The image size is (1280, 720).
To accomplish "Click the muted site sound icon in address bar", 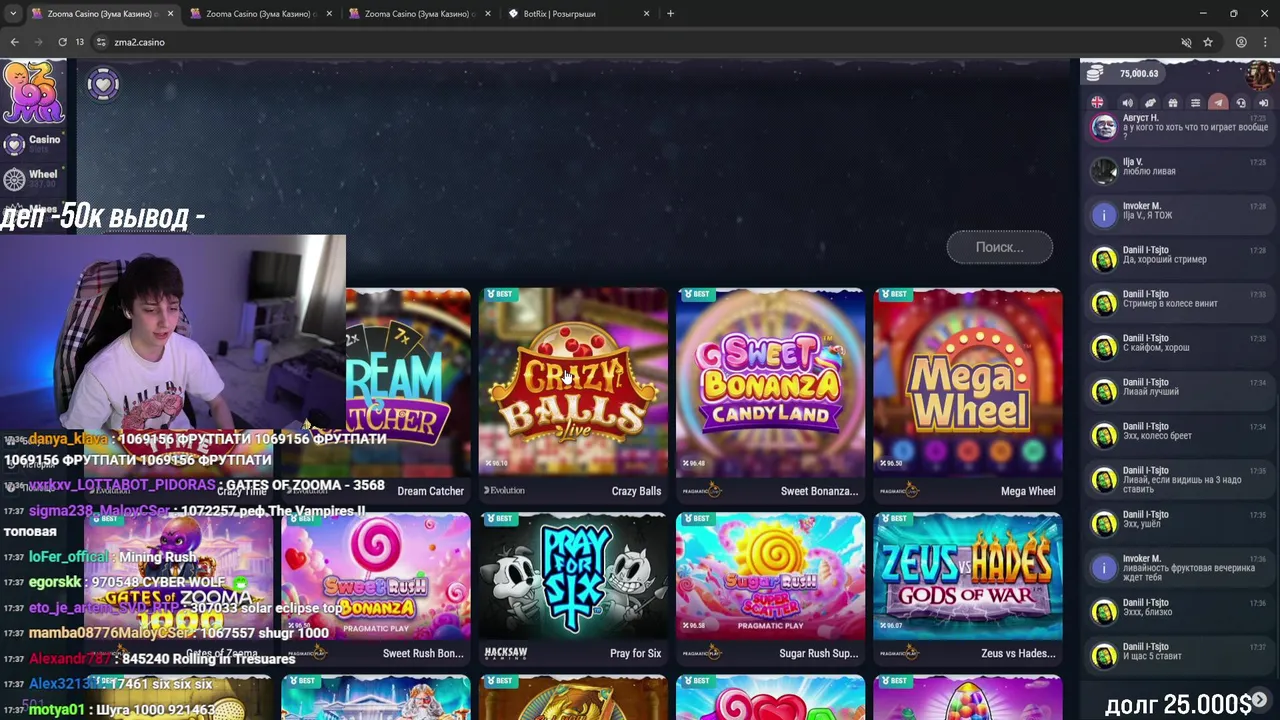I will (1186, 42).
